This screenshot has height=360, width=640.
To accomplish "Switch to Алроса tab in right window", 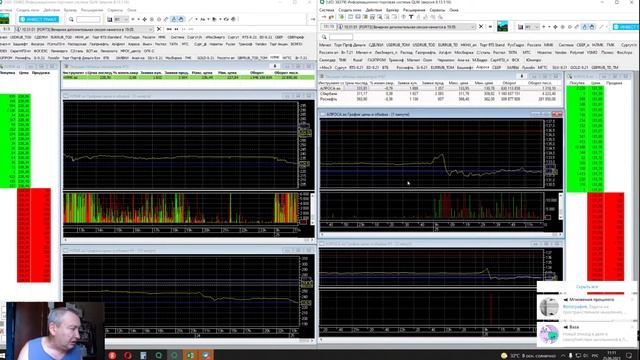I will point(482,67).
